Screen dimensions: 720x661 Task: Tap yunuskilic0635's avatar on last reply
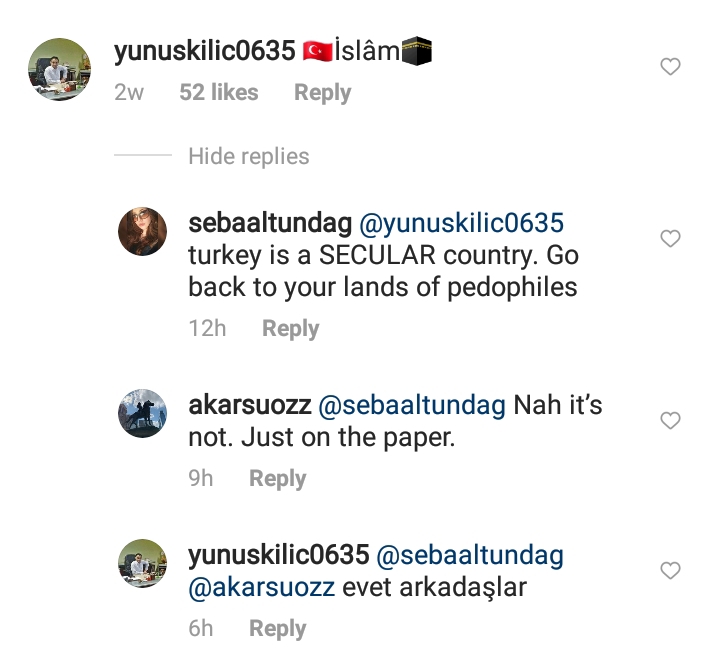(x=143, y=563)
